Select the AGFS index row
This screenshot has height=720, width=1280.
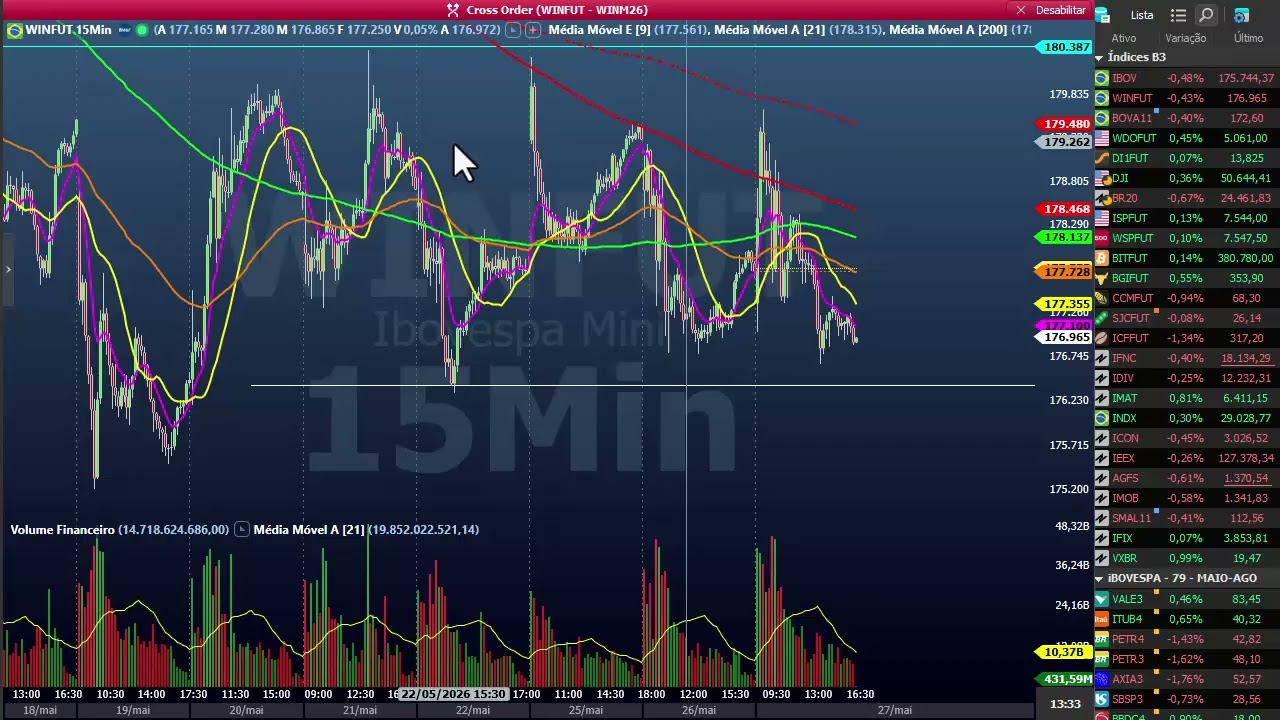click(1187, 478)
